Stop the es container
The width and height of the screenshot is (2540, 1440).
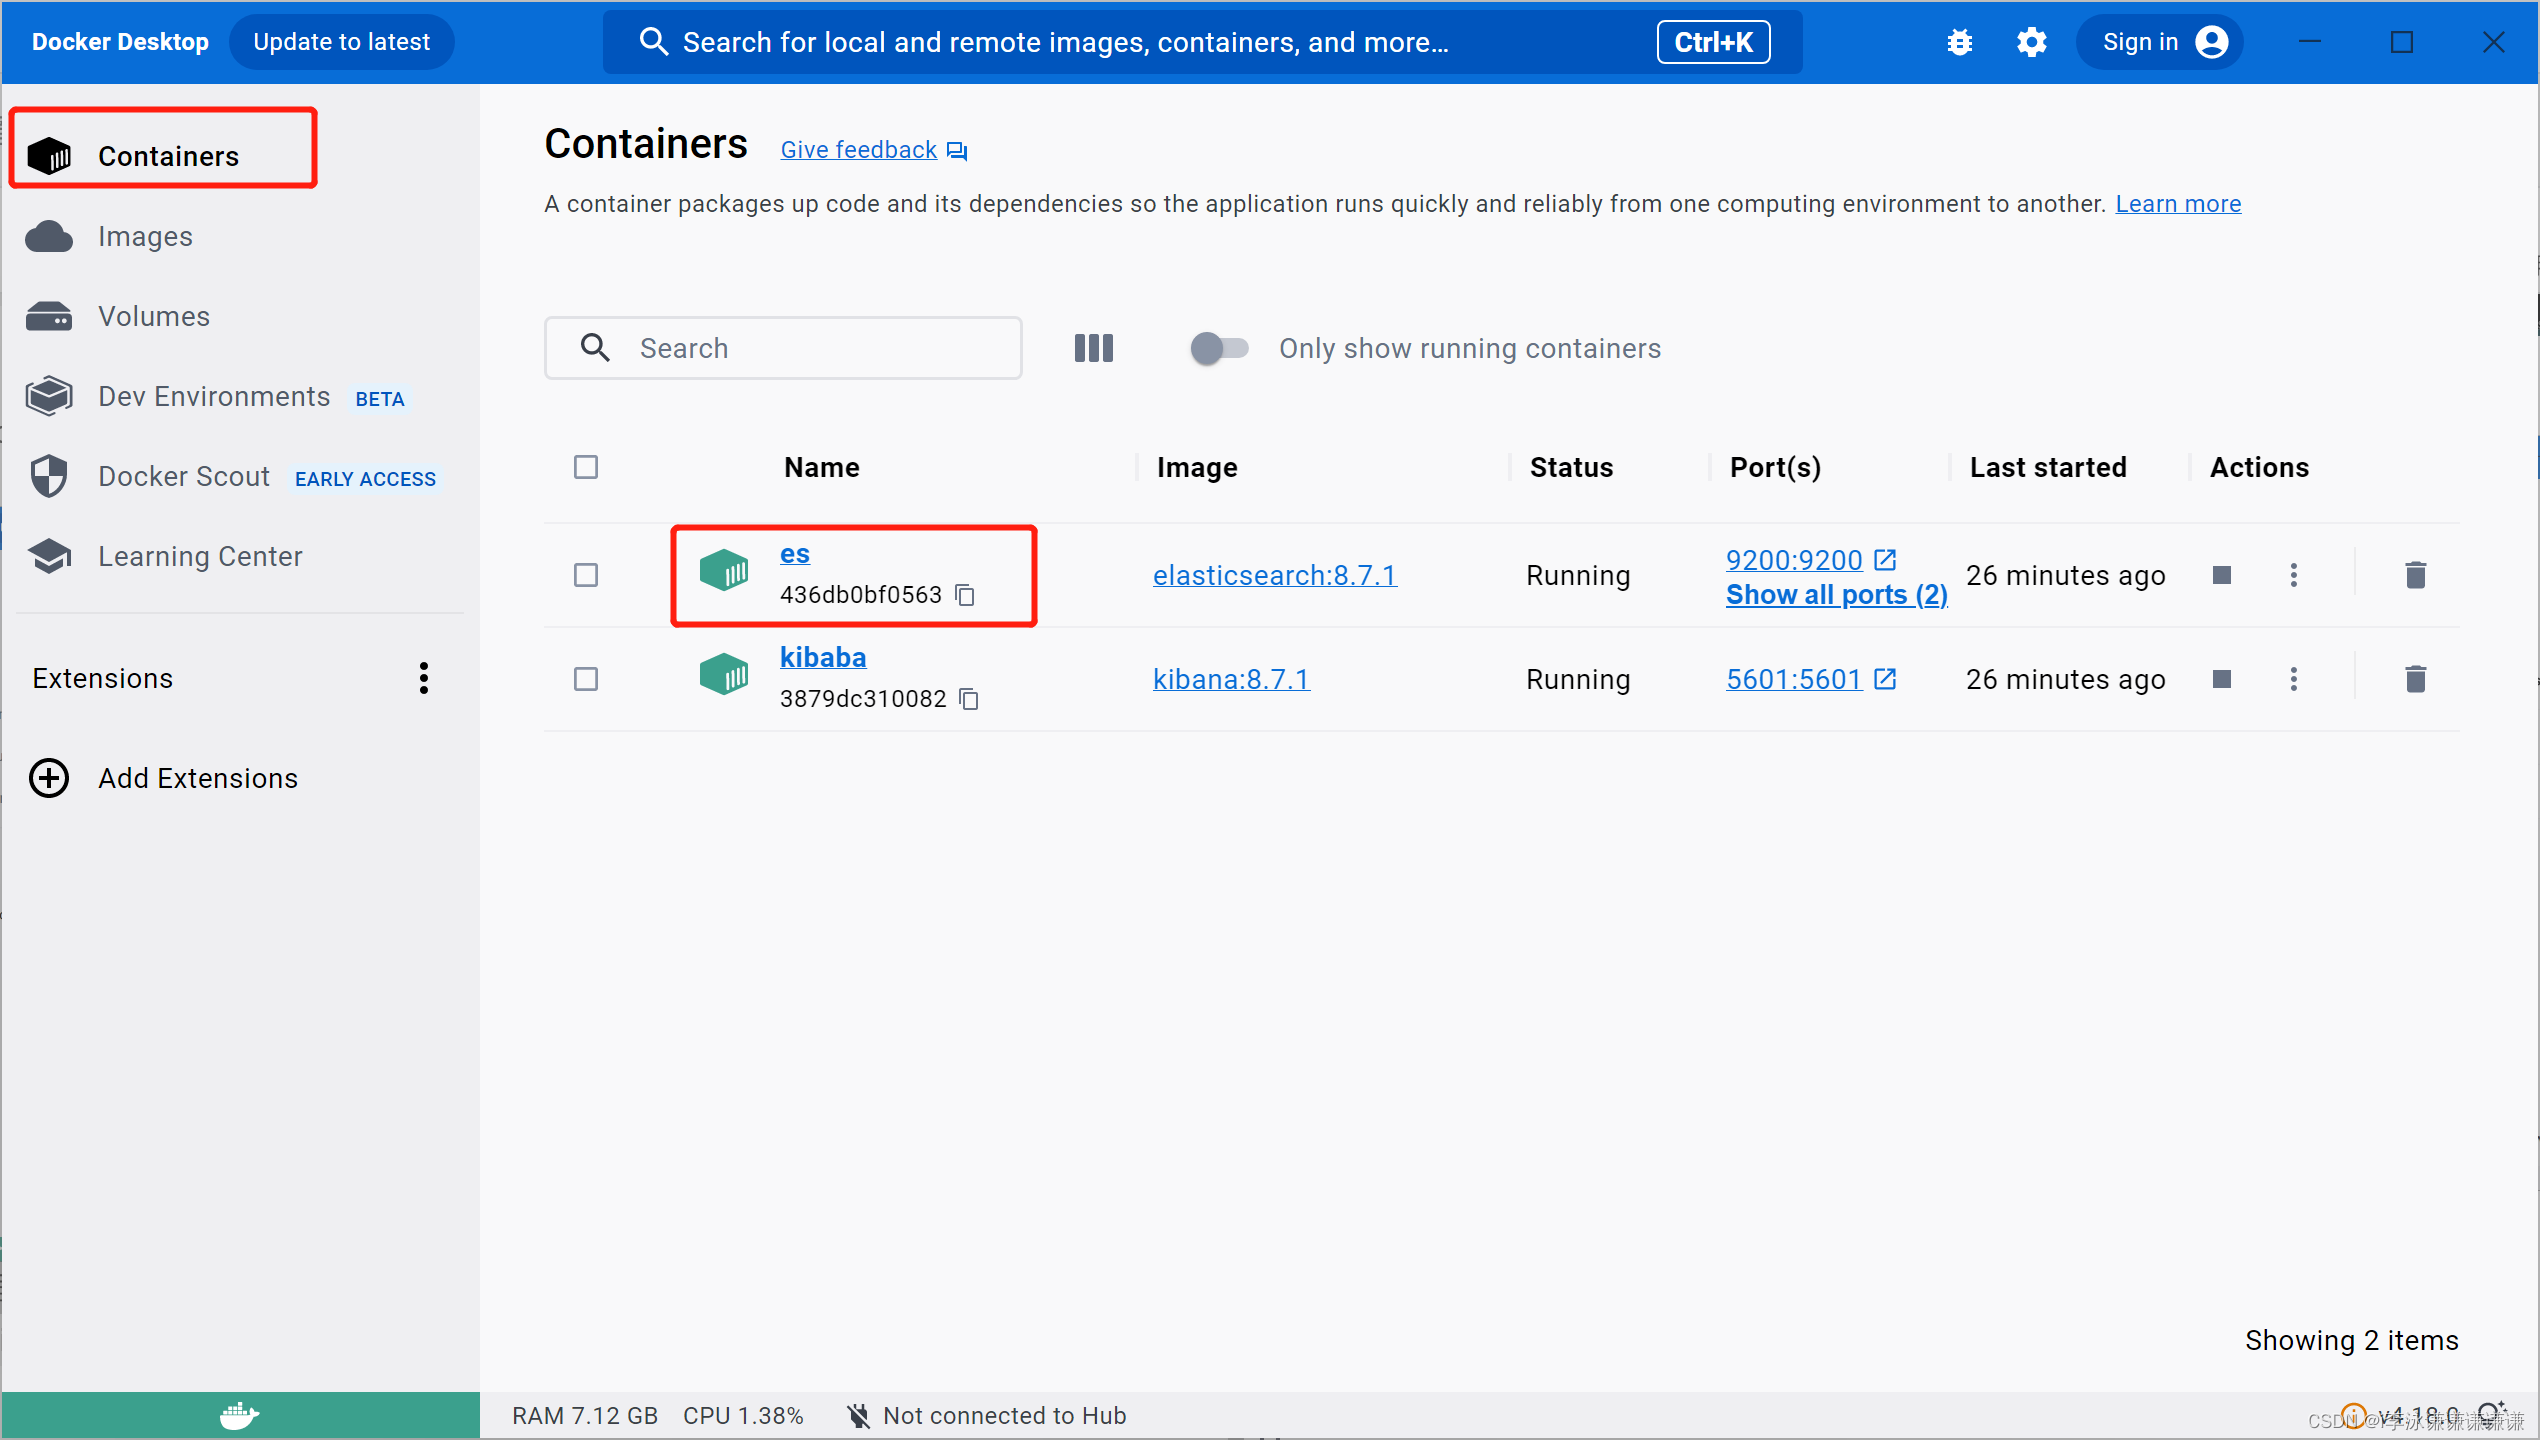2222,575
